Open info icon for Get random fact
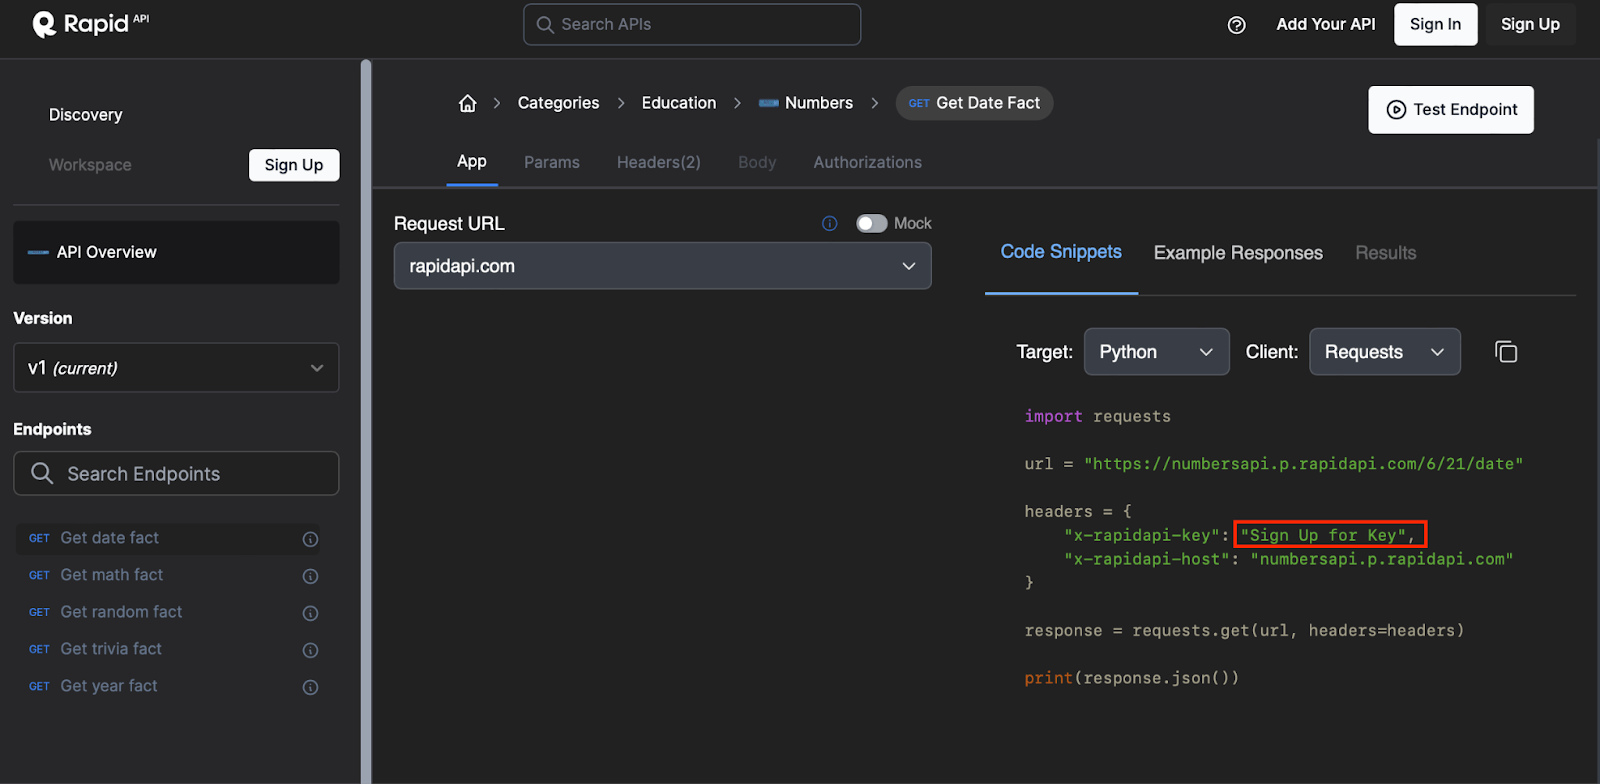 tap(310, 613)
